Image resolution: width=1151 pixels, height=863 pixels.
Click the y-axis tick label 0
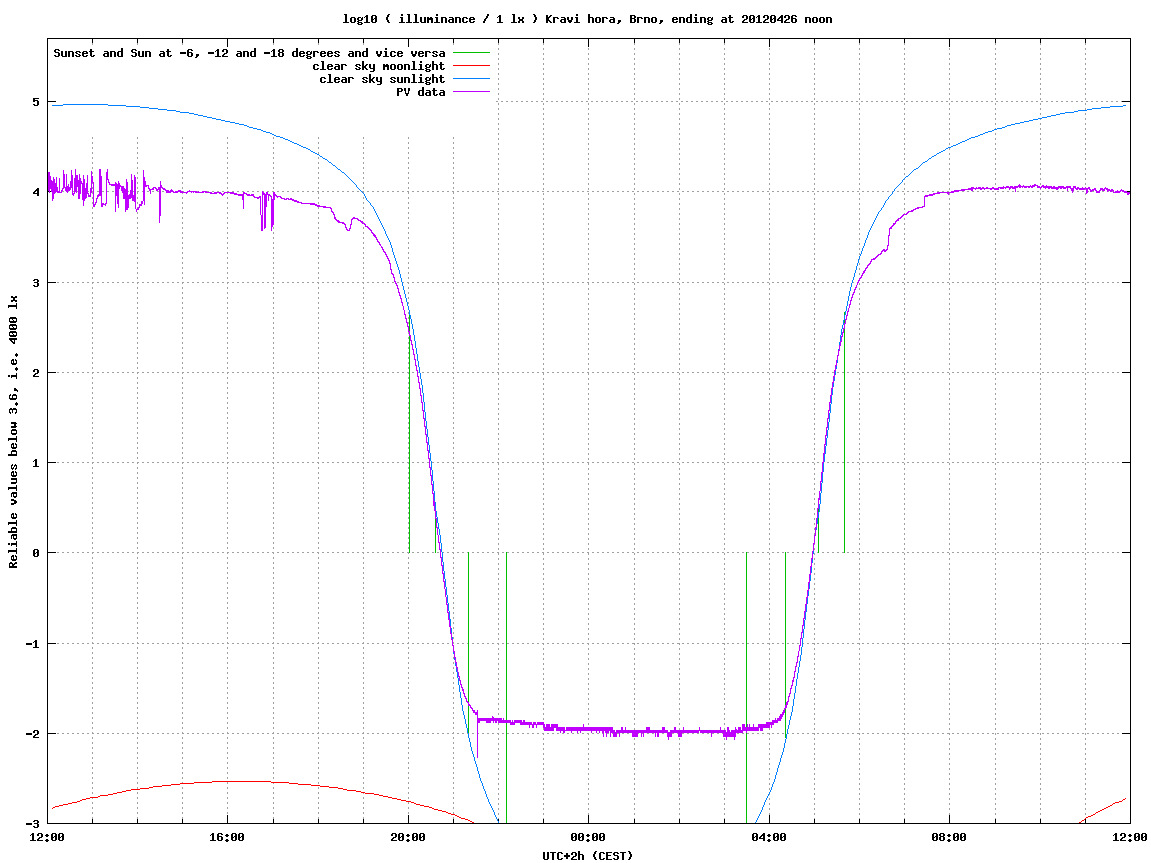(x=36, y=553)
